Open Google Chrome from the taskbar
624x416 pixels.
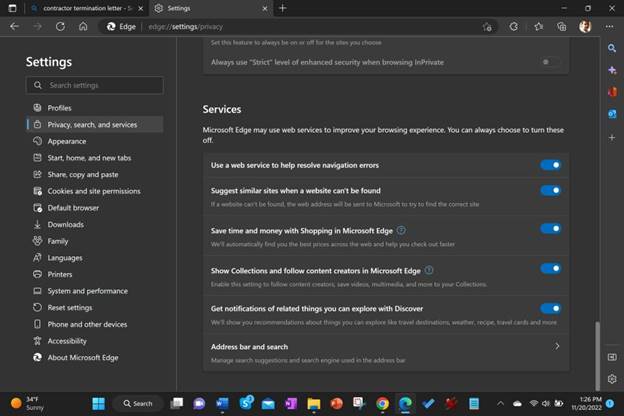(x=382, y=404)
